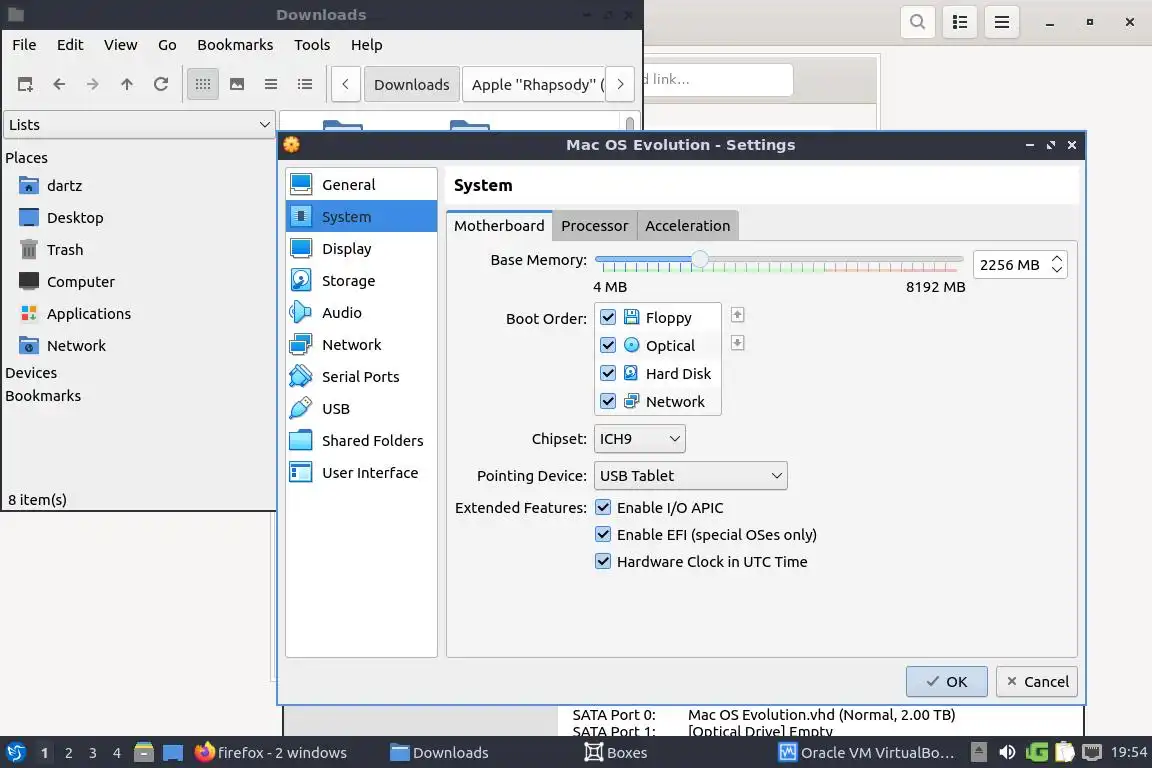The image size is (1152, 768).
Task: Go back in Downloads file manager
Action: click(60, 84)
